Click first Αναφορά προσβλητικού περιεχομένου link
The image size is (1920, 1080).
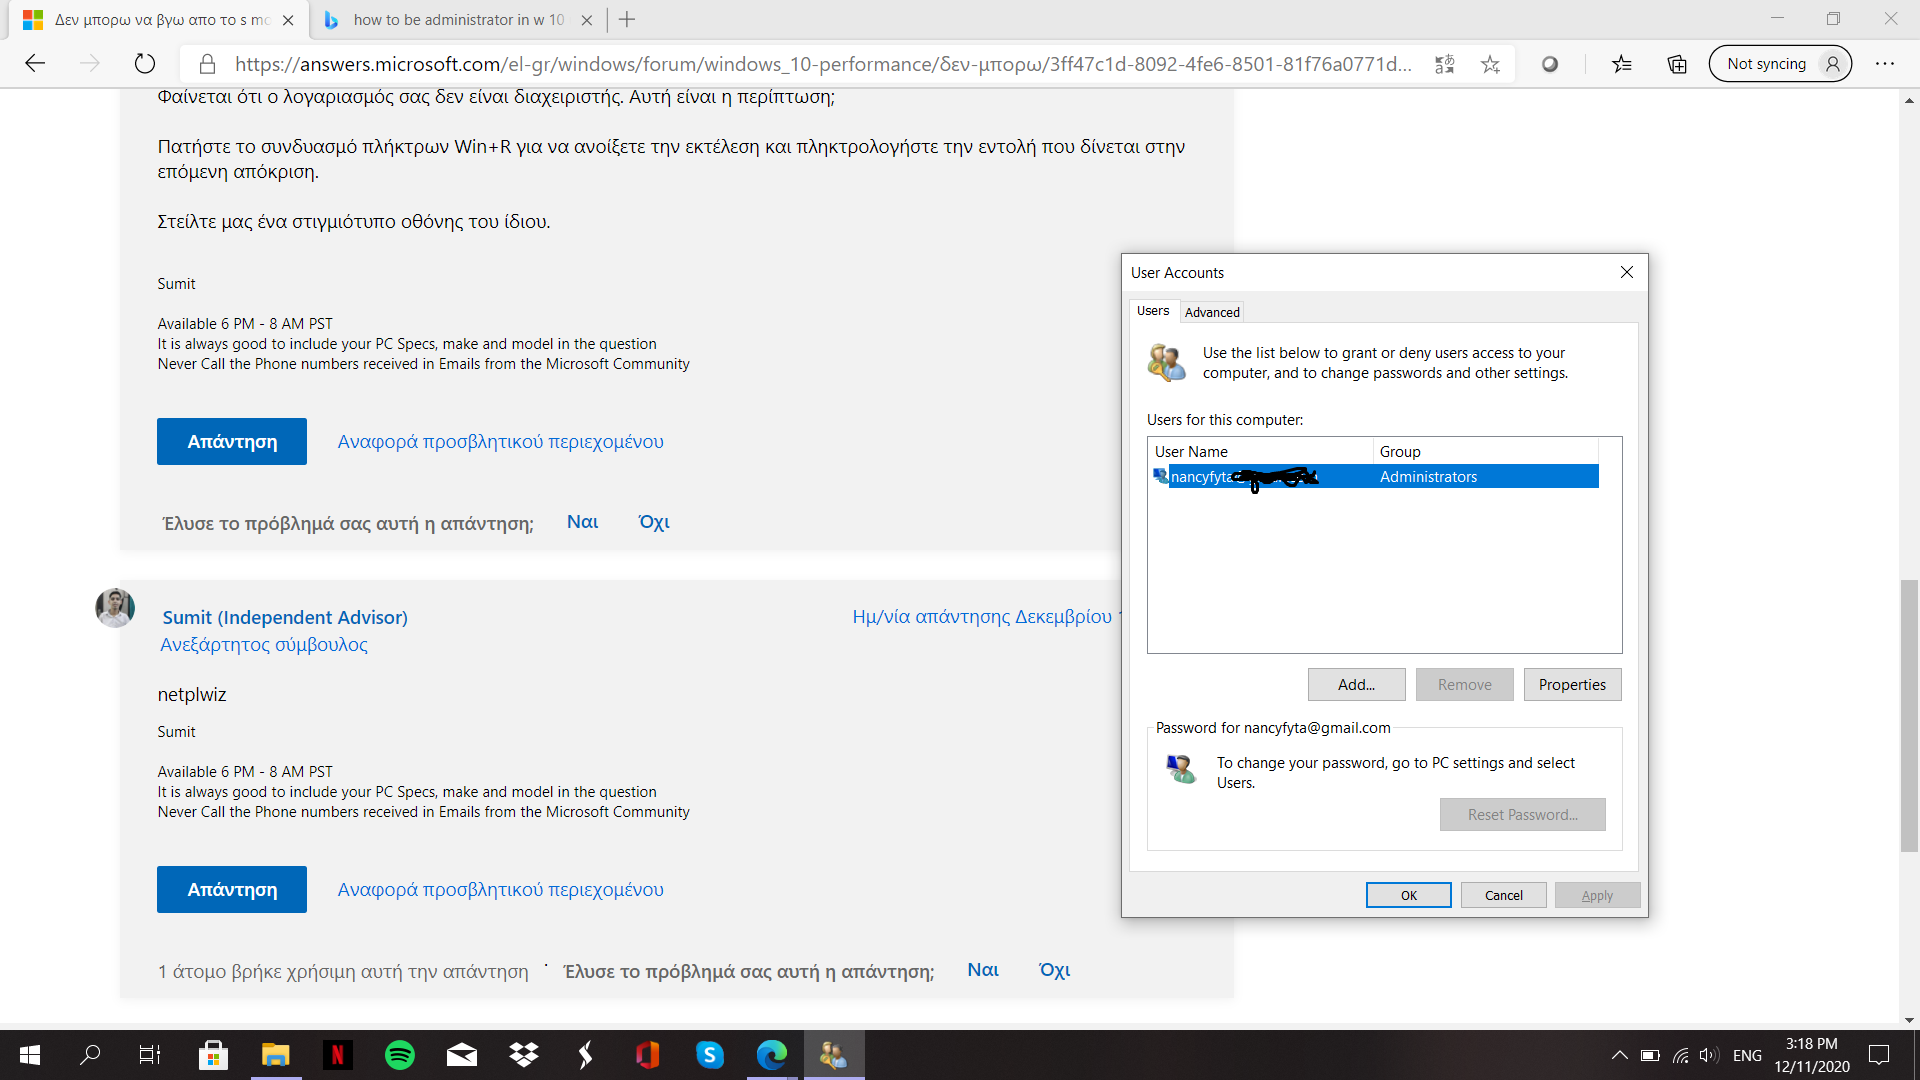(500, 441)
